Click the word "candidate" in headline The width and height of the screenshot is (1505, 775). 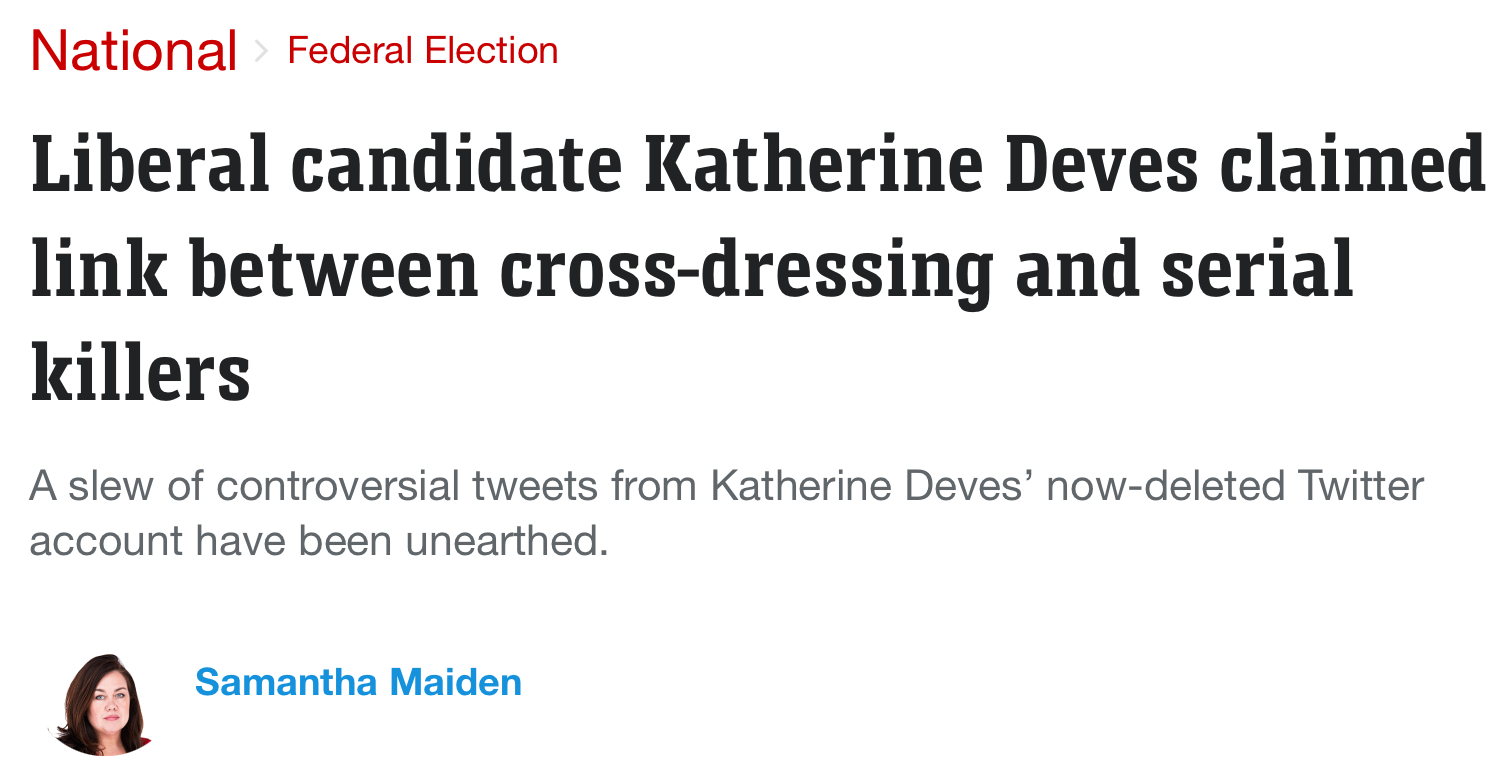[458, 163]
